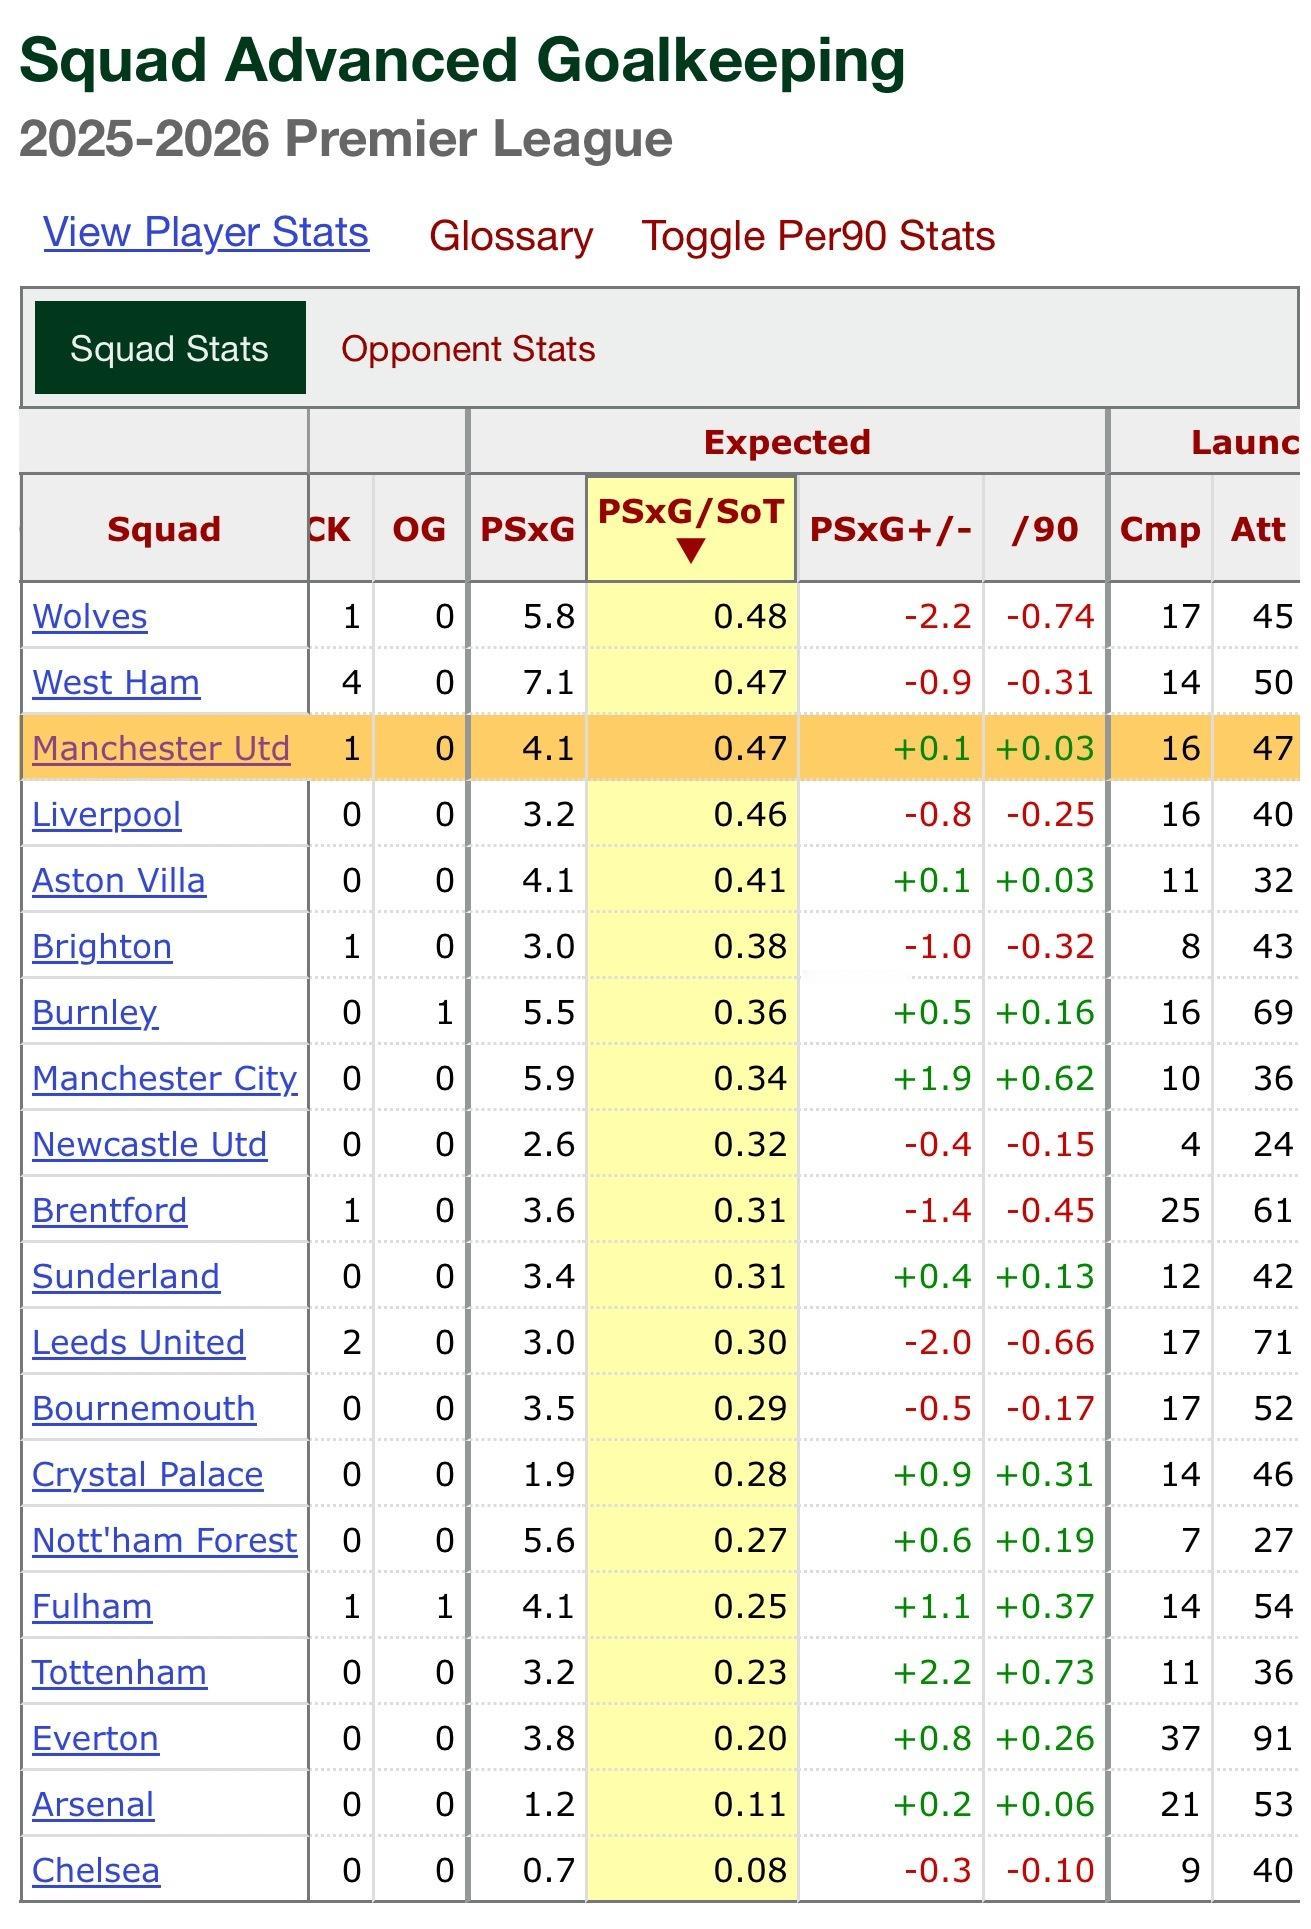Viewport: 1311px width, 1929px height.
Task: Go to the Nott'ham Forest squad page
Action: tap(165, 1540)
